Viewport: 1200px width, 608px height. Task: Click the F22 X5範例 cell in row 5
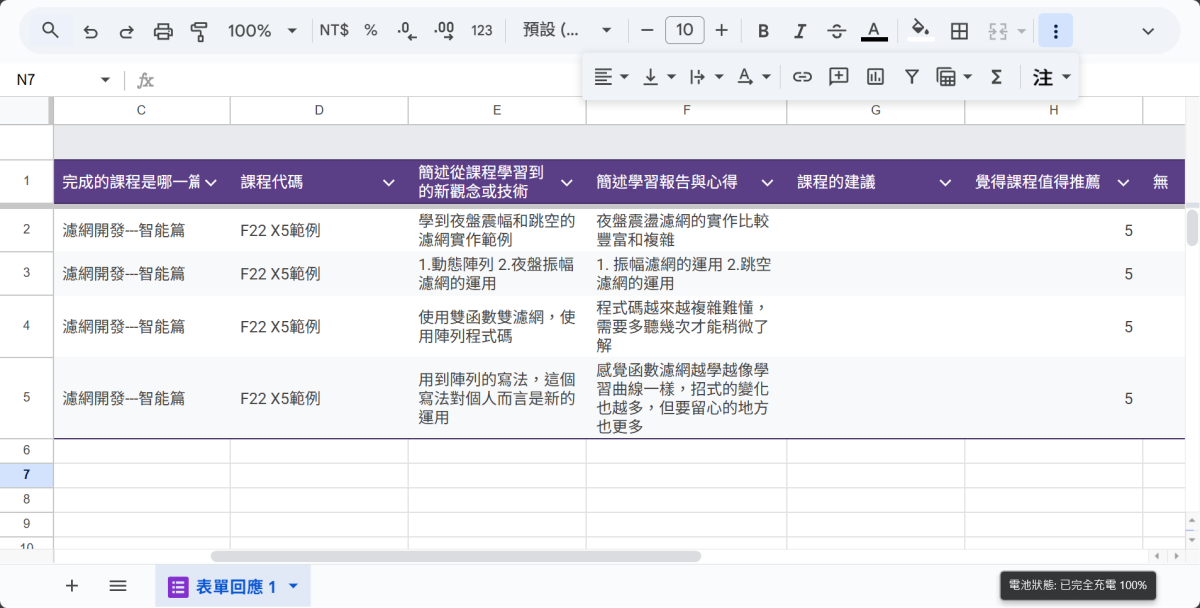point(319,398)
